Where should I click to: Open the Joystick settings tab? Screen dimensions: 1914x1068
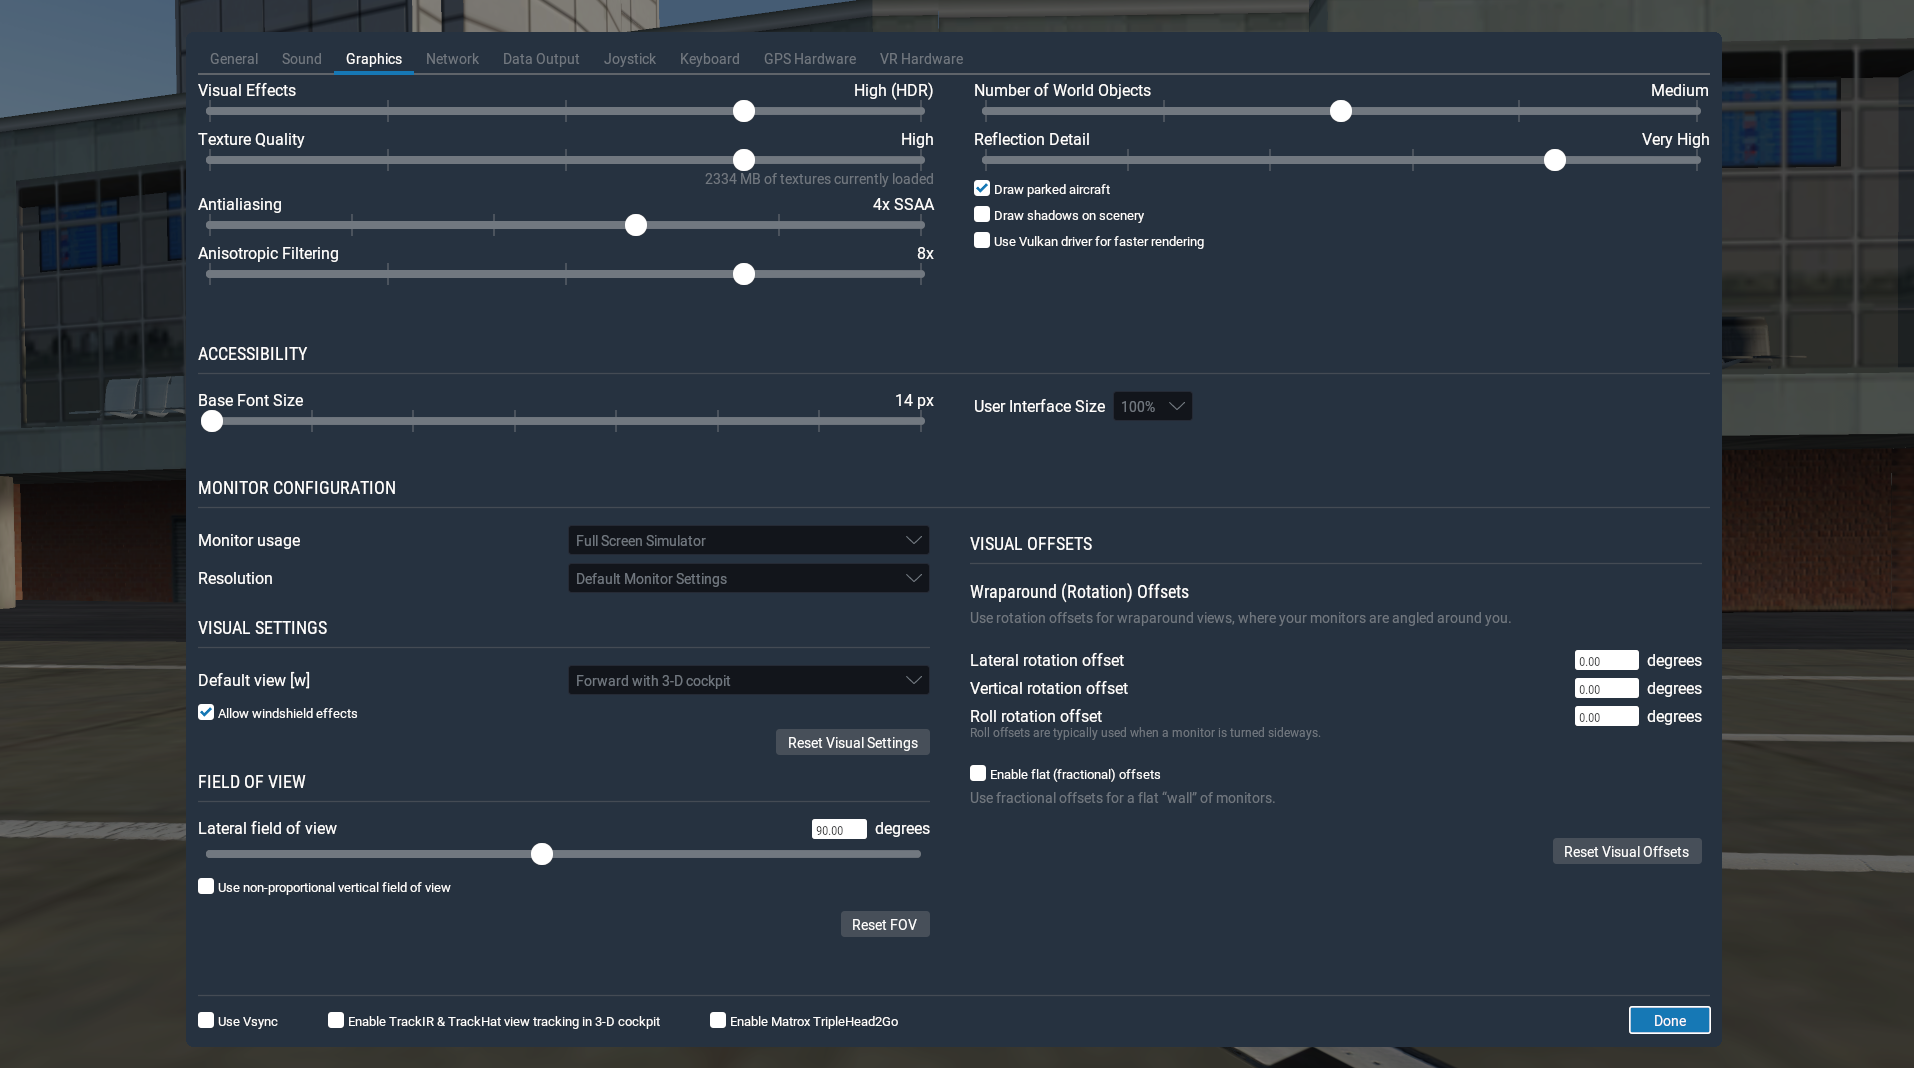[x=629, y=58]
